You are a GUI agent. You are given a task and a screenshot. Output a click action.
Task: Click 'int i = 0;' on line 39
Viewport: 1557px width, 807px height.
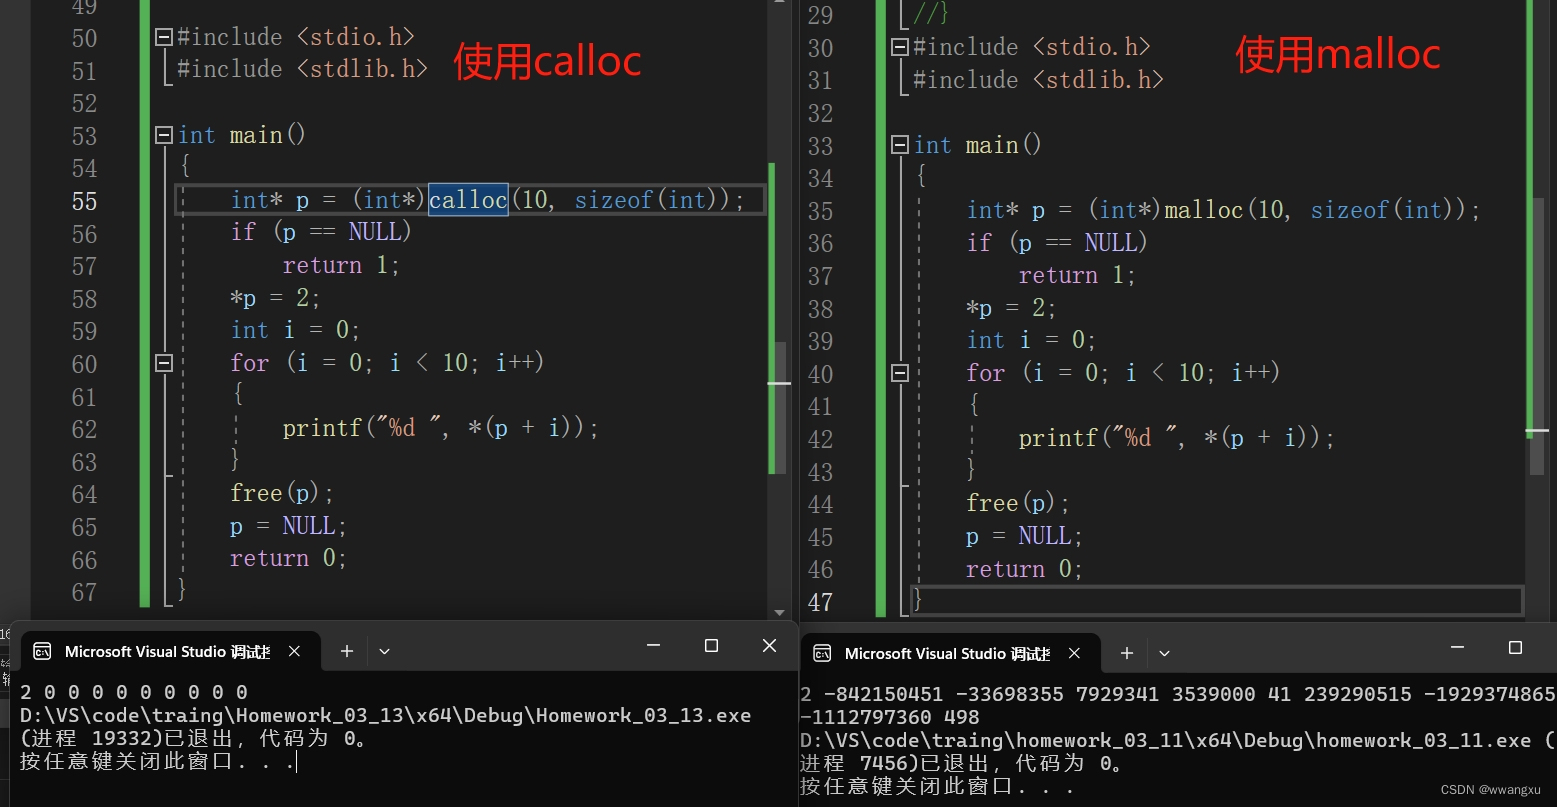1031,340
